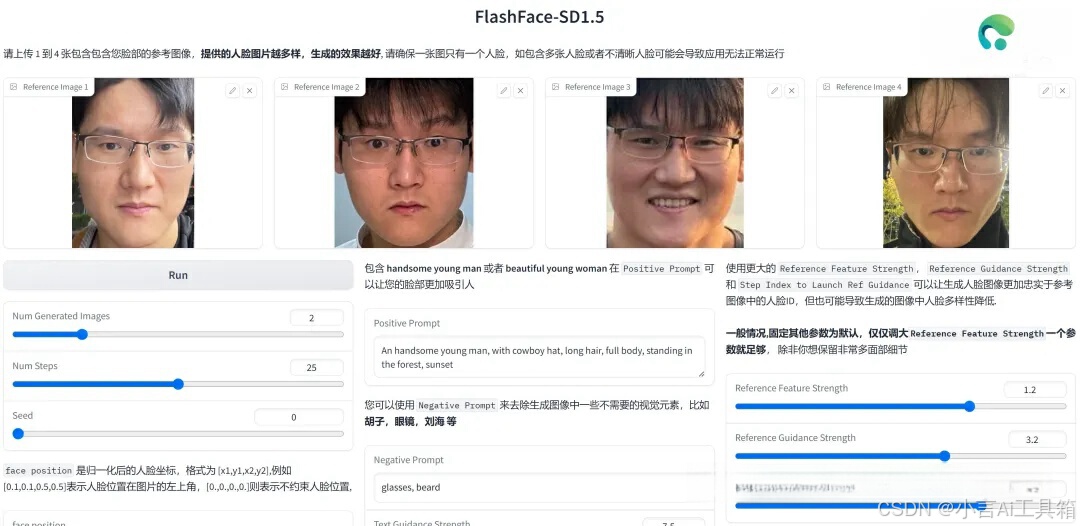The width and height of the screenshot is (1080, 526).
Task: Click the Negative Prompt label
Action: click(x=409, y=460)
